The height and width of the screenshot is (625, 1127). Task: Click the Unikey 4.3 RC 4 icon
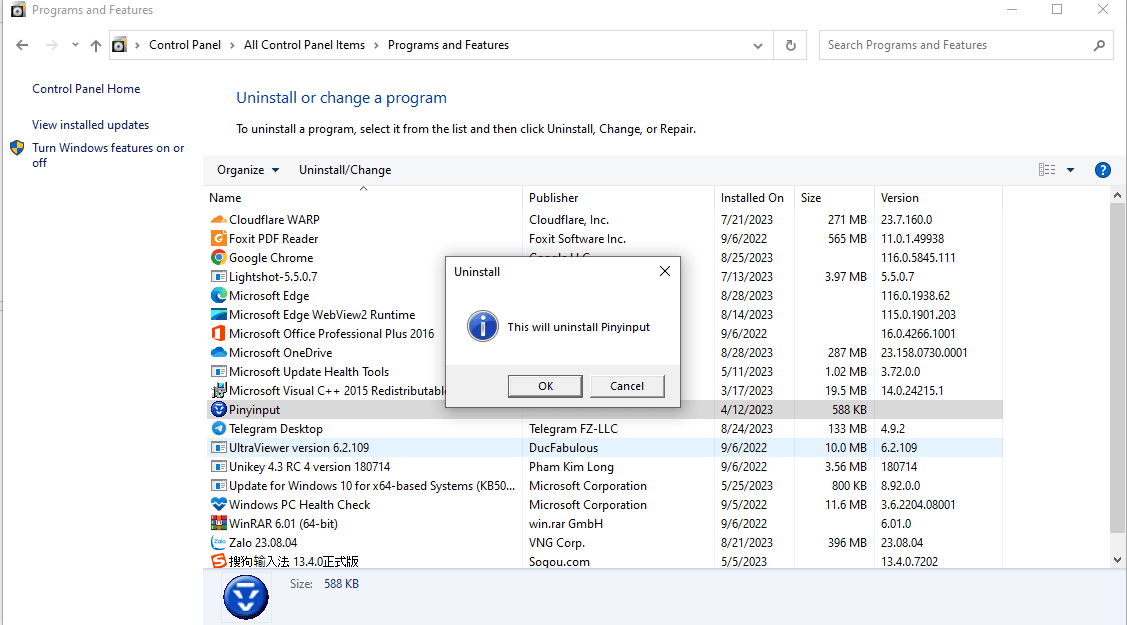point(218,467)
